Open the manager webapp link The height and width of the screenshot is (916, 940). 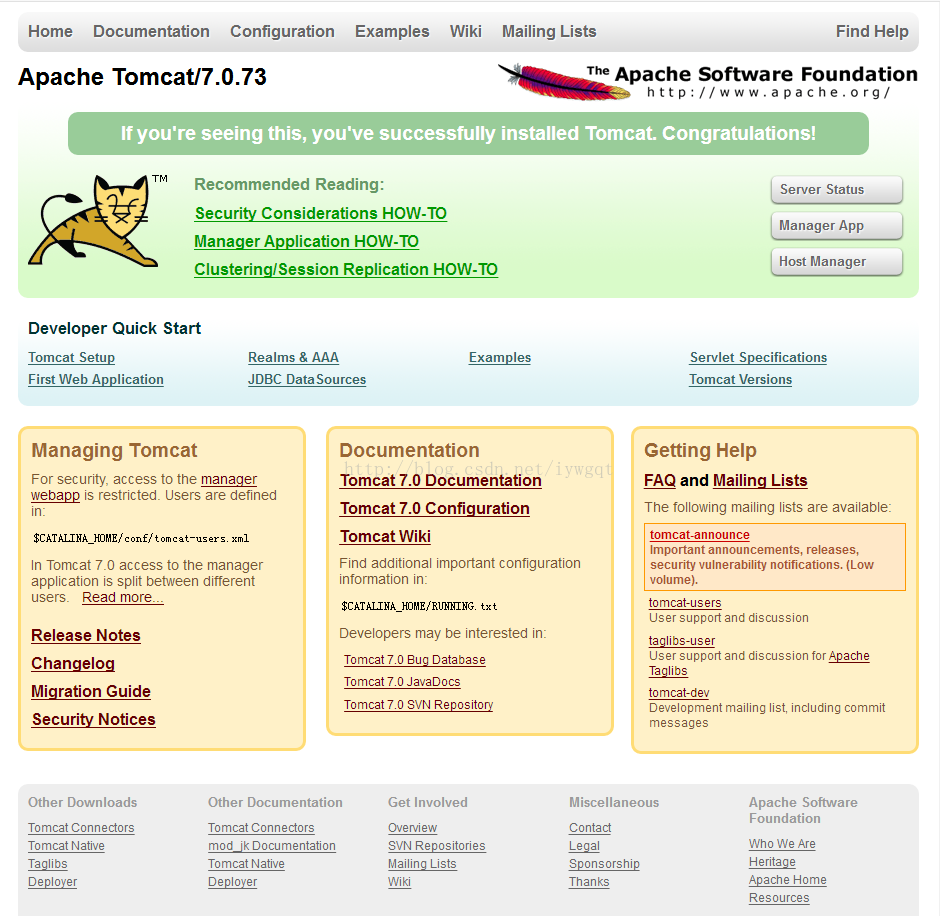click(228, 480)
